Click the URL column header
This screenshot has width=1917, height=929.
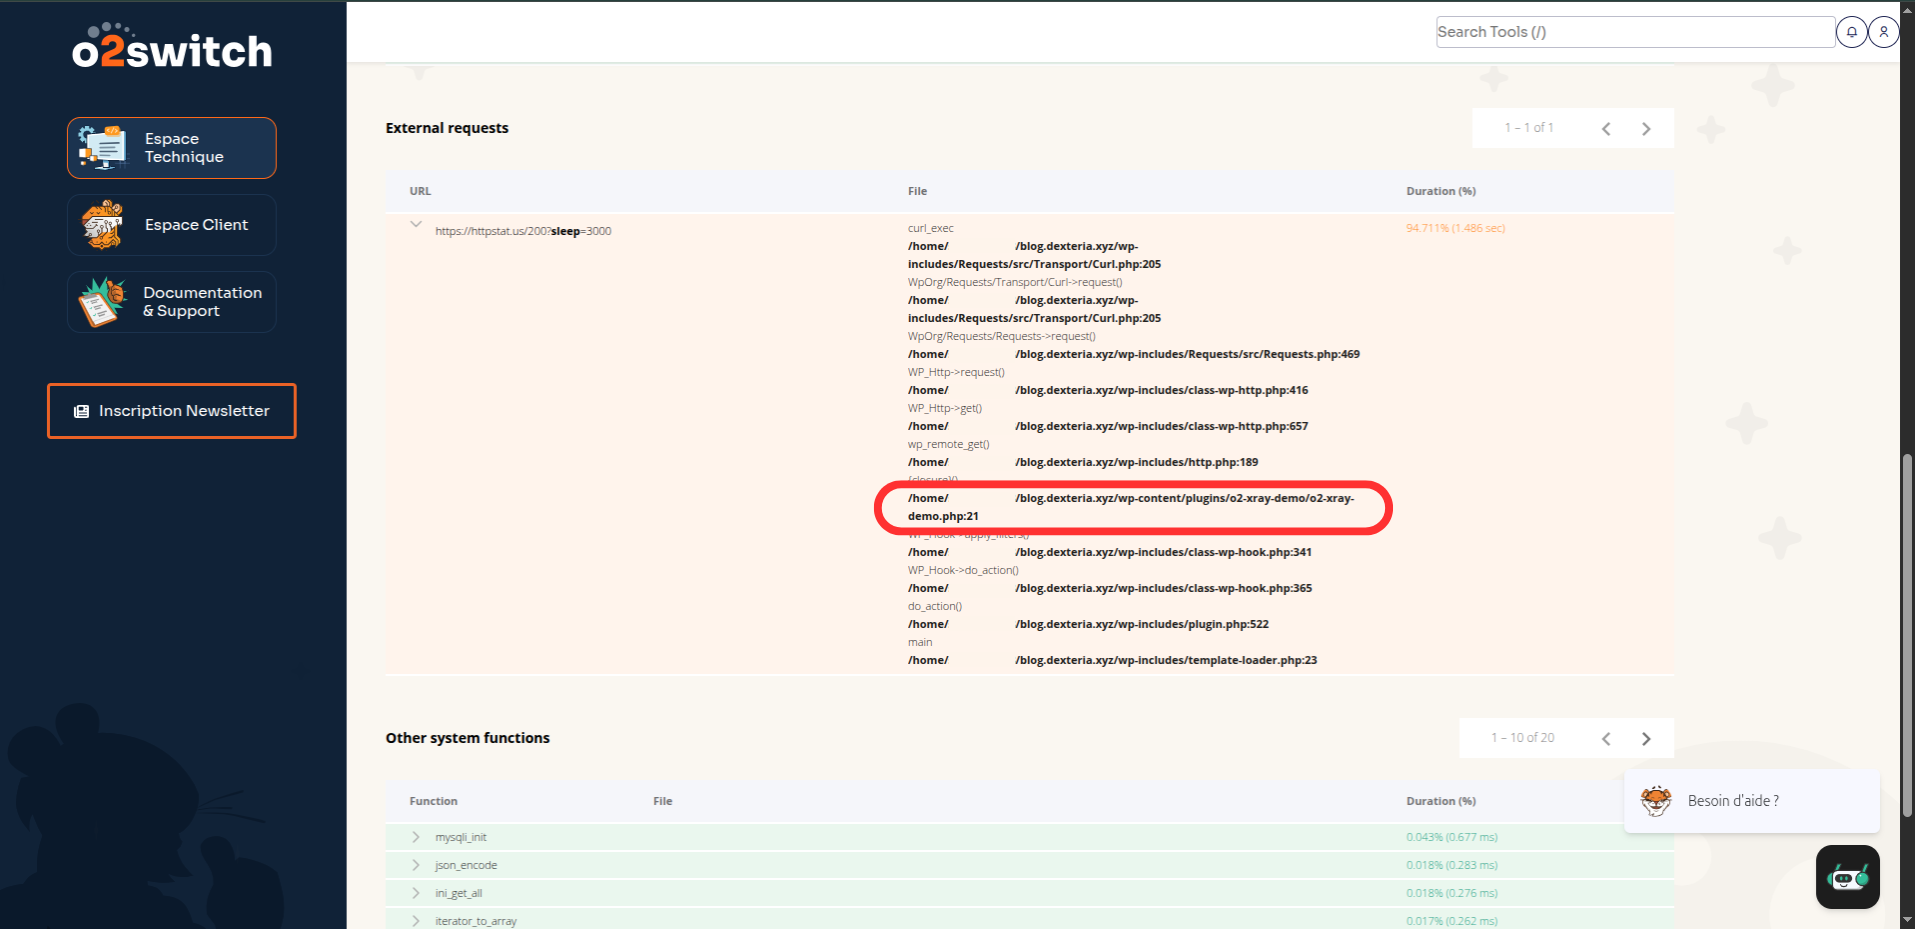click(420, 191)
